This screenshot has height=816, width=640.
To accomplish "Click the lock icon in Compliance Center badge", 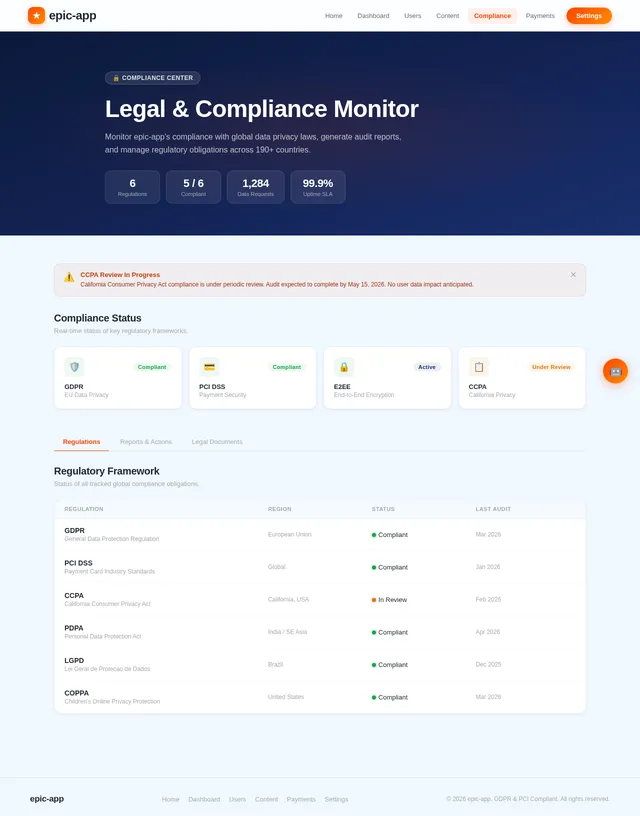I will tap(116, 78).
